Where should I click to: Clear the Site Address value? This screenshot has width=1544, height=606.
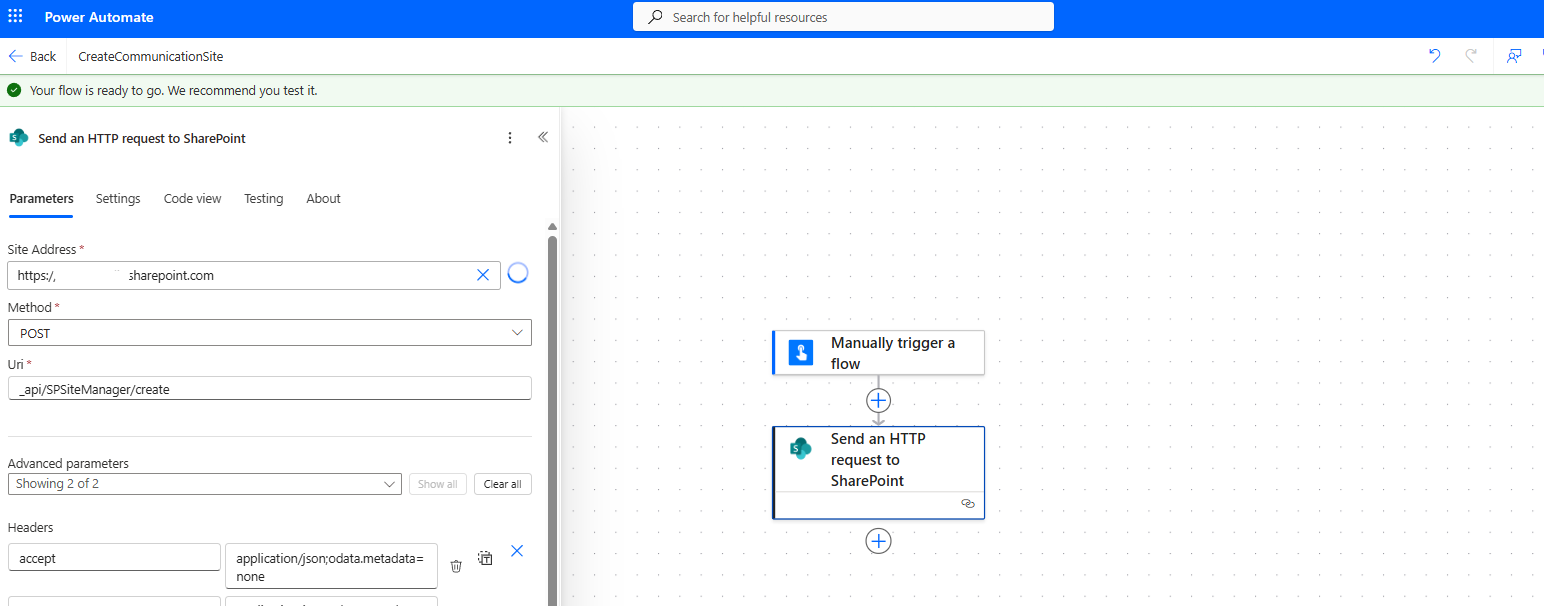click(x=482, y=275)
